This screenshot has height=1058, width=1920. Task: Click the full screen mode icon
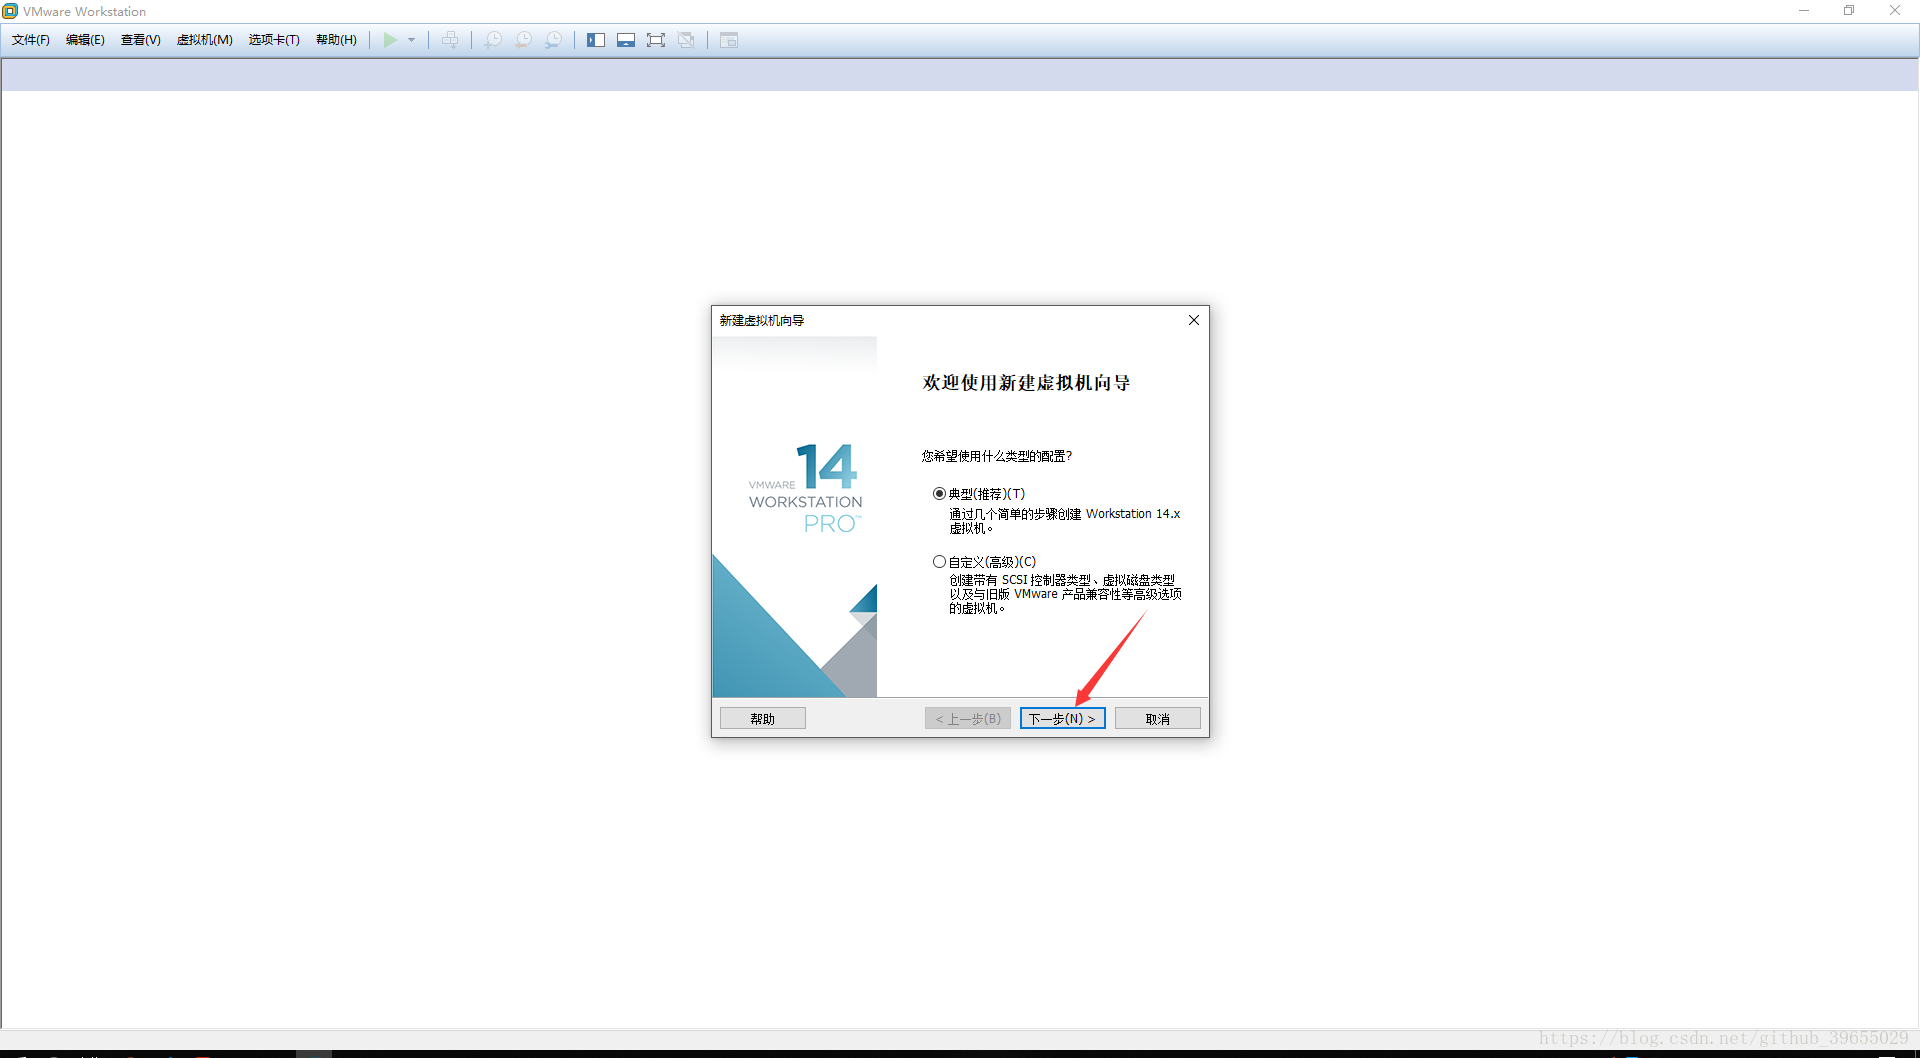click(656, 40)
